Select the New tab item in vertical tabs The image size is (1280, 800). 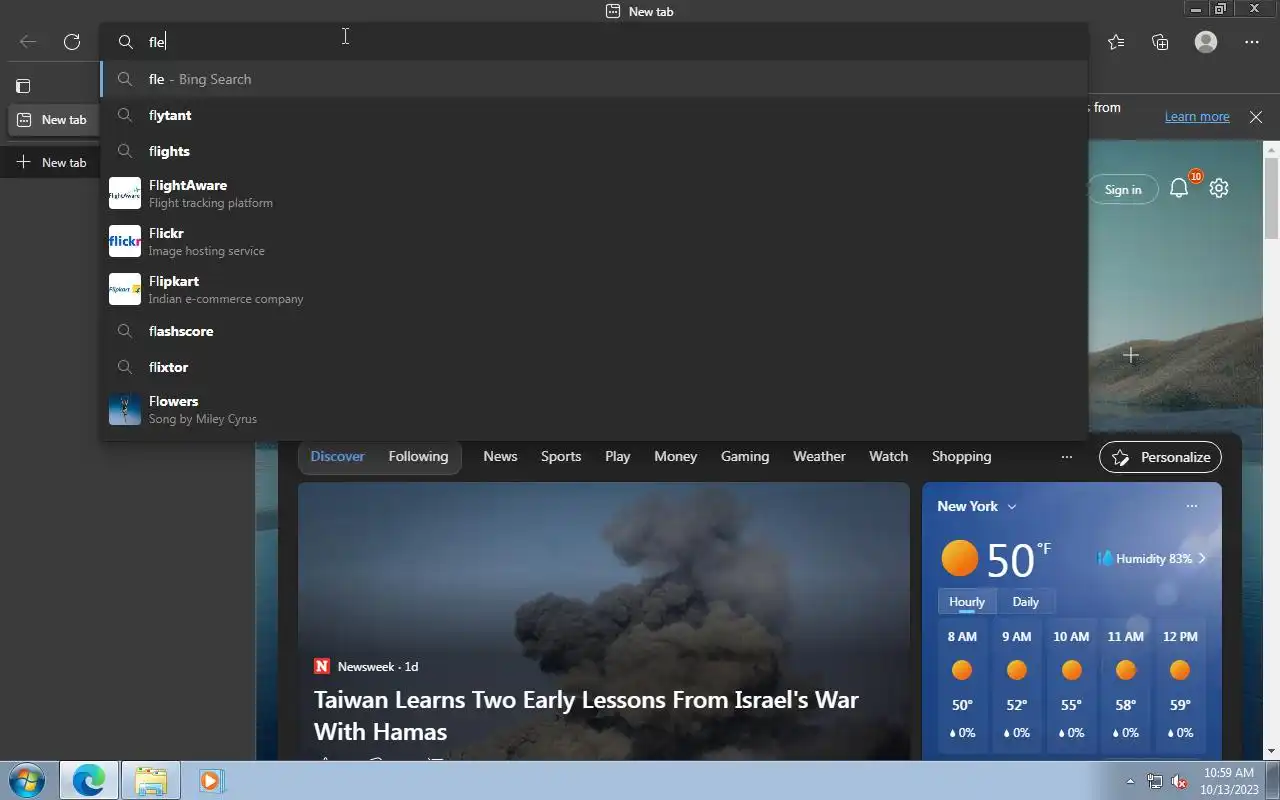click(x=52, y=120)
